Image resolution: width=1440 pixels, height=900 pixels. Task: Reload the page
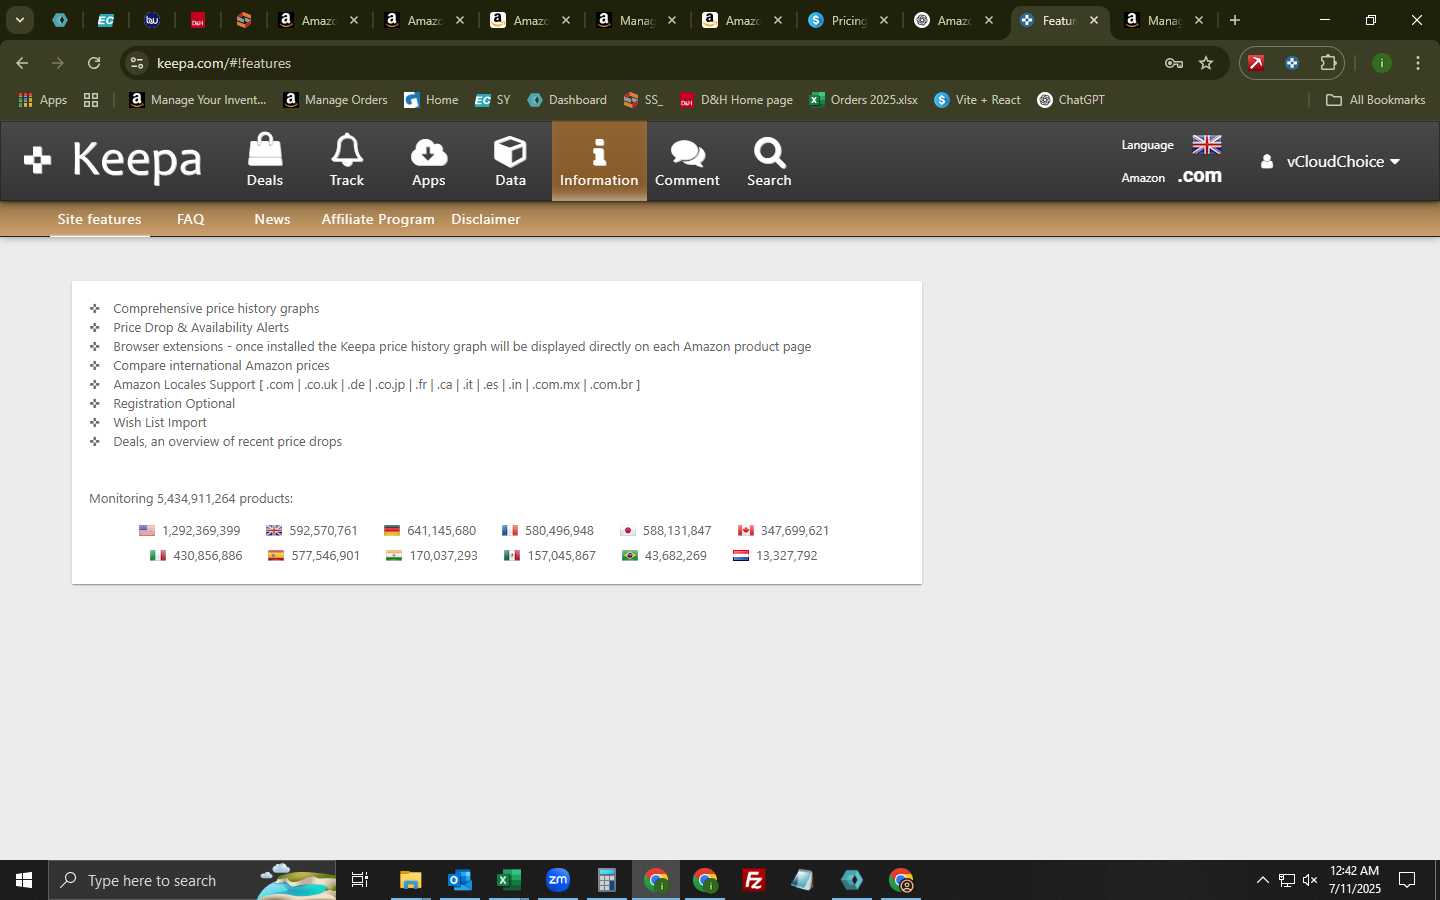click(94, 63)
